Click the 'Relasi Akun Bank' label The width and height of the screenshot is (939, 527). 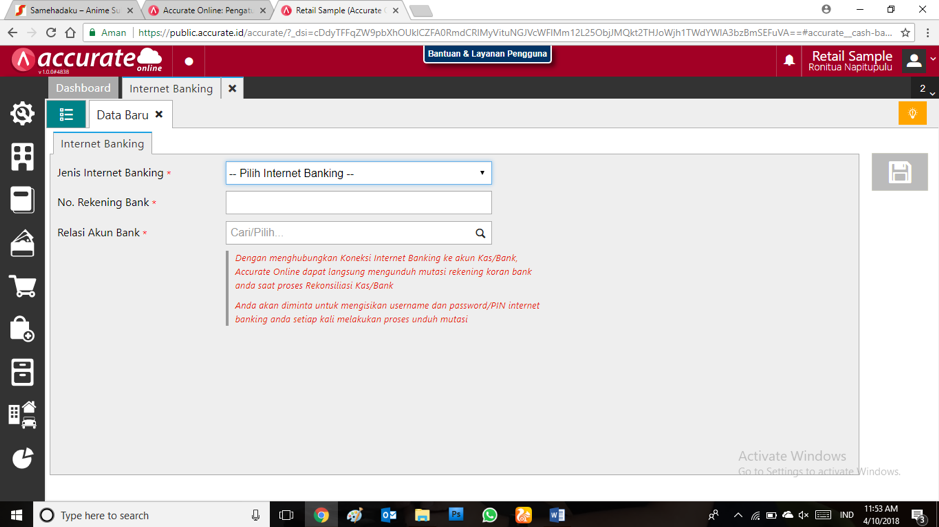pos(98,232)
